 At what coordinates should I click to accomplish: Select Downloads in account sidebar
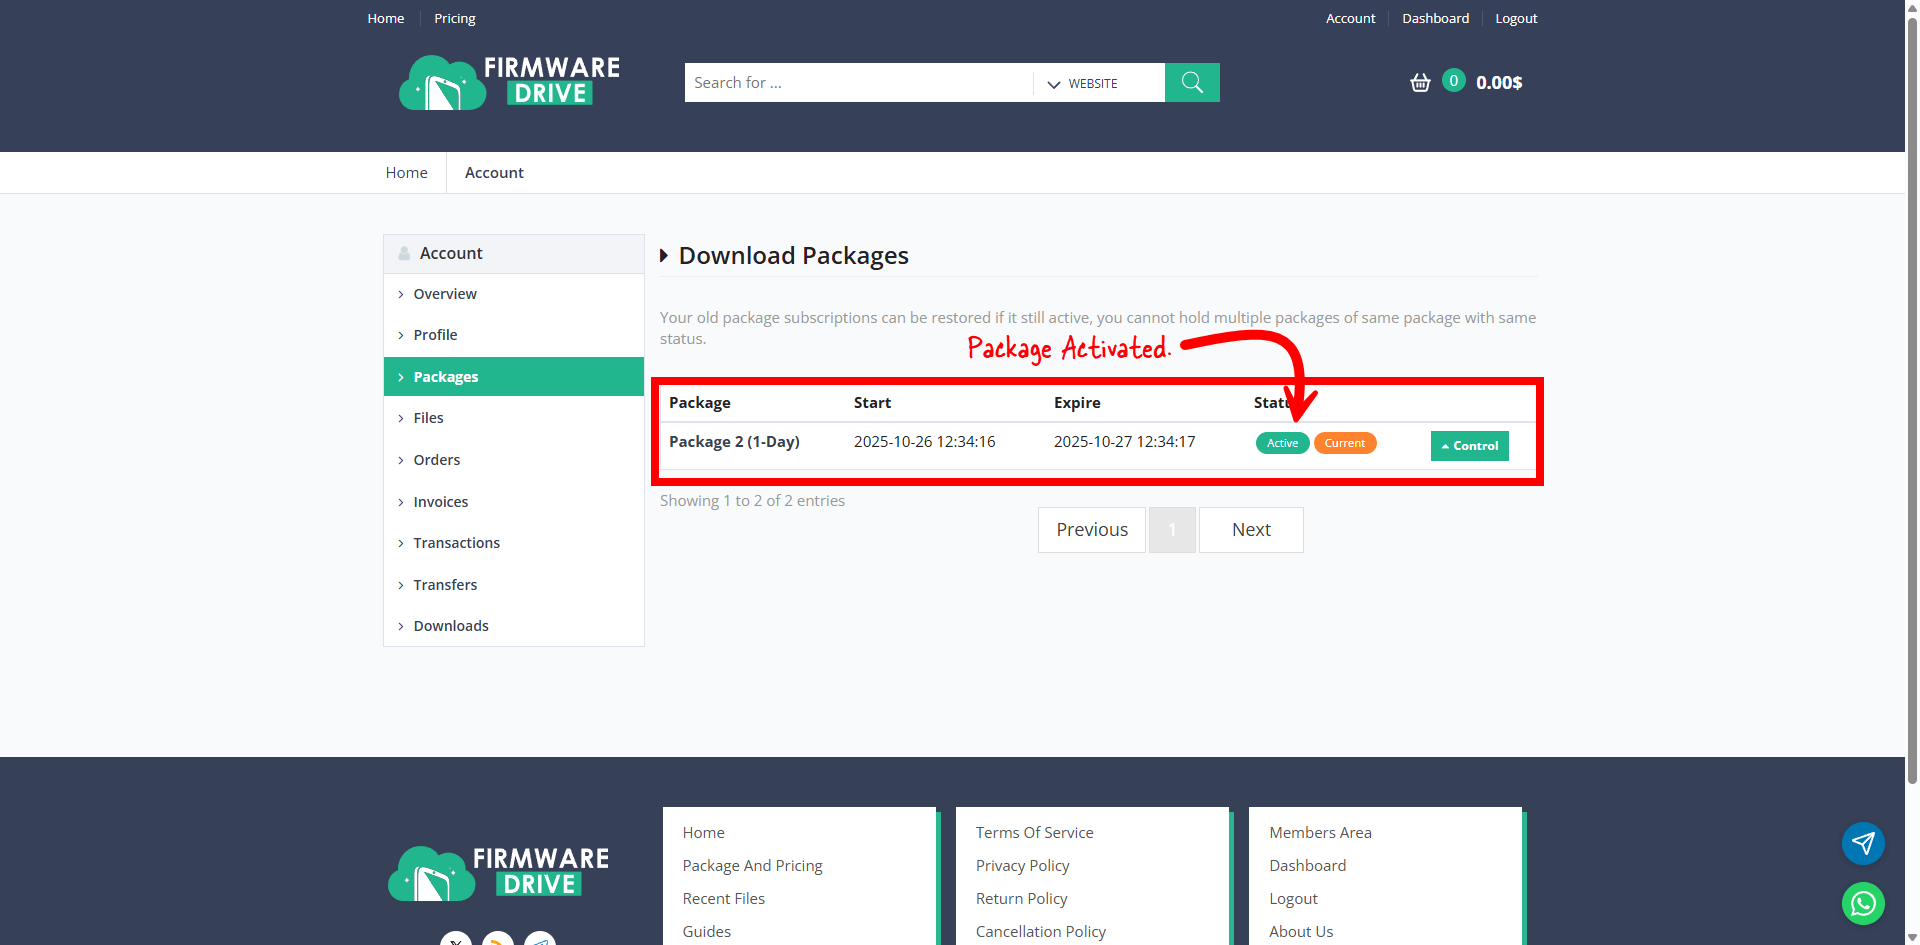(x=451, y=626)
